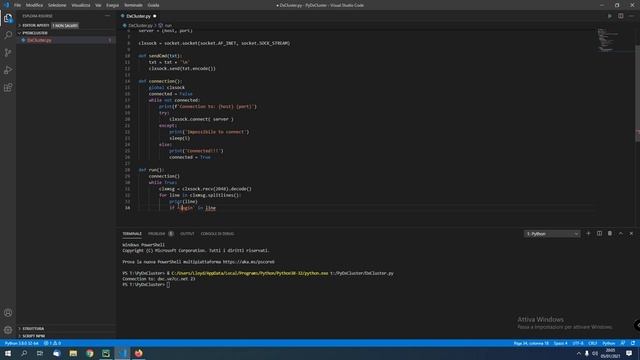Open the Esegui menu
Image resolution: width=640 pixels, height=360 pixels.
(113, 5)
